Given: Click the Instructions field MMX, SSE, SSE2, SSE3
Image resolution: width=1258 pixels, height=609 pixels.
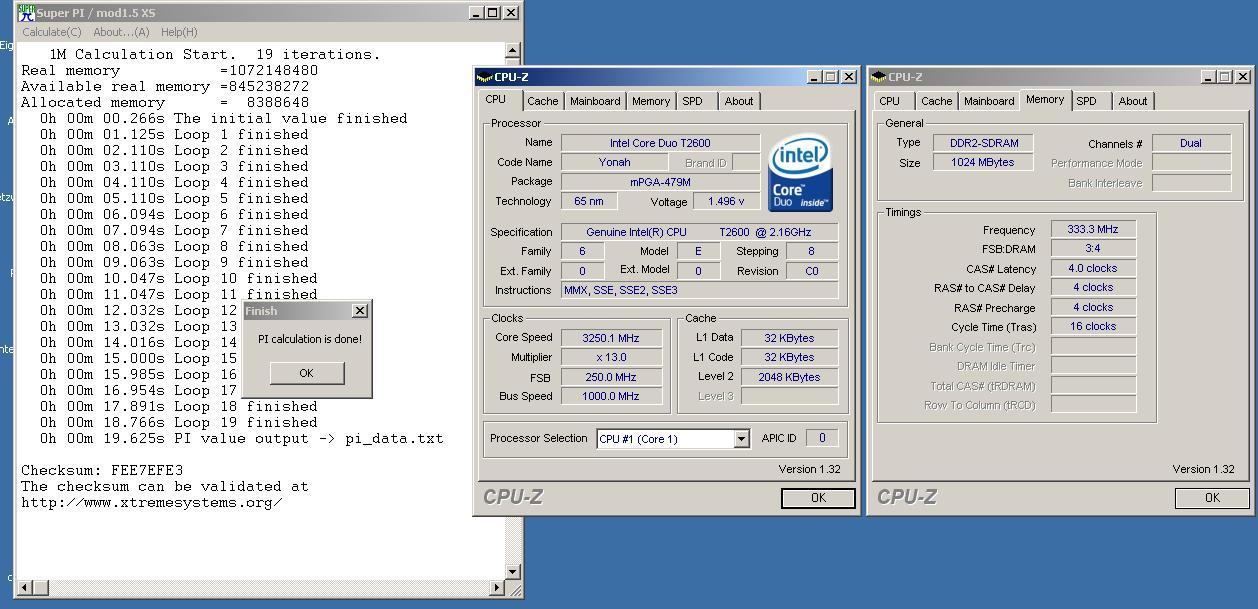Looking at the screenshot, I should [x=699, y=290].
